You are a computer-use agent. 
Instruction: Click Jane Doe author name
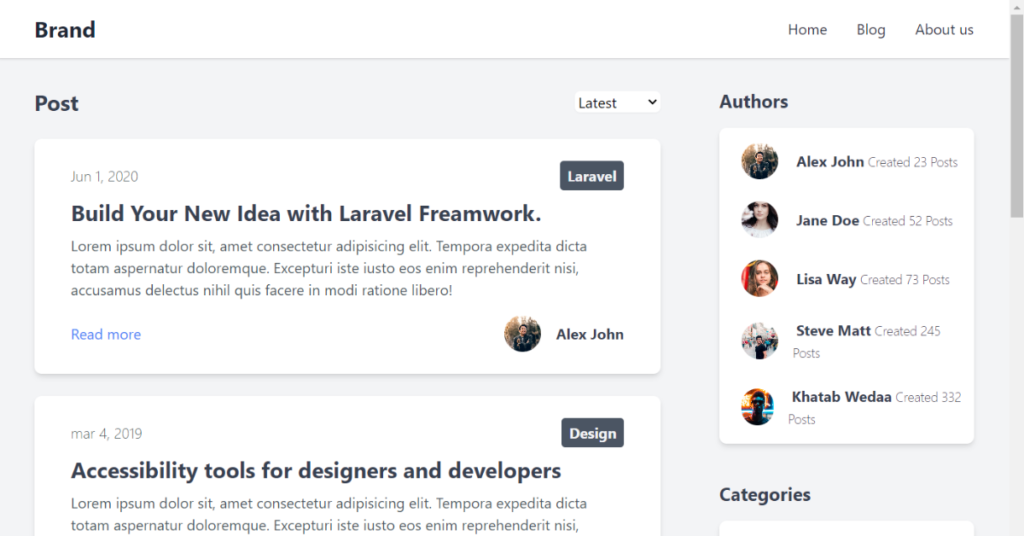click(x=827, y=220)
